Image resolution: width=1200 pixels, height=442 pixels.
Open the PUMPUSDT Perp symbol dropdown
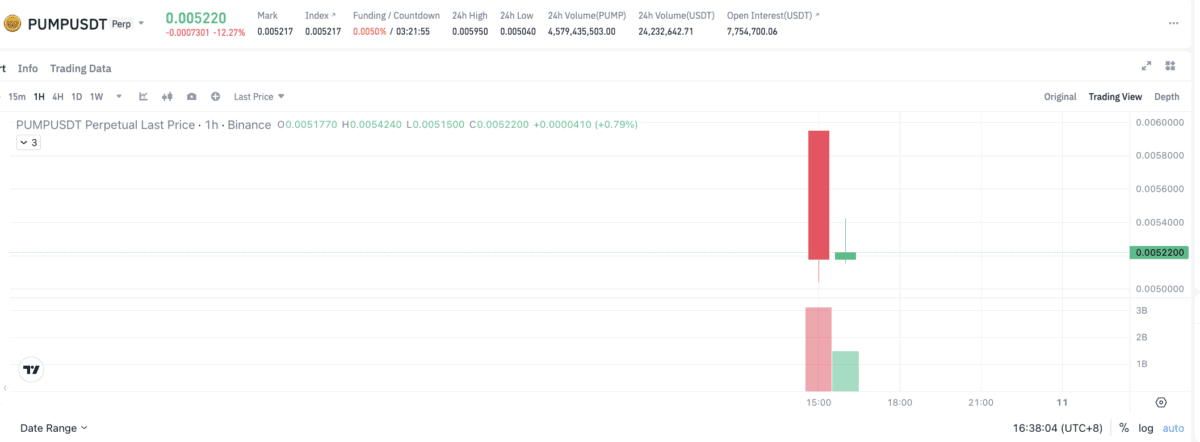(x=141, y=22)
